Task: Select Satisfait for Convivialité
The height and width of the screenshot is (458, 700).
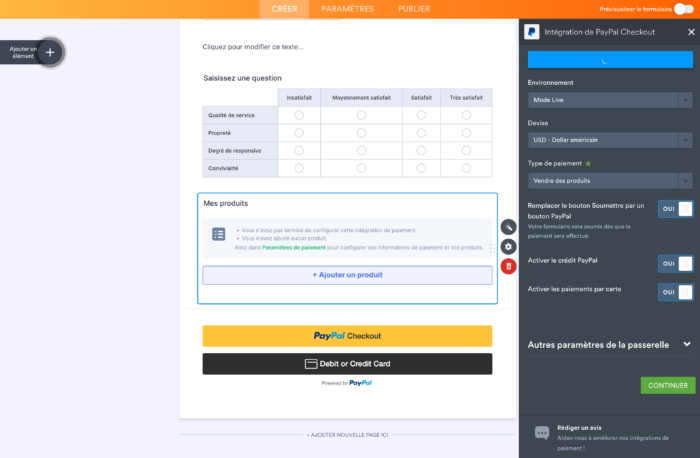Action: [421, 168]
